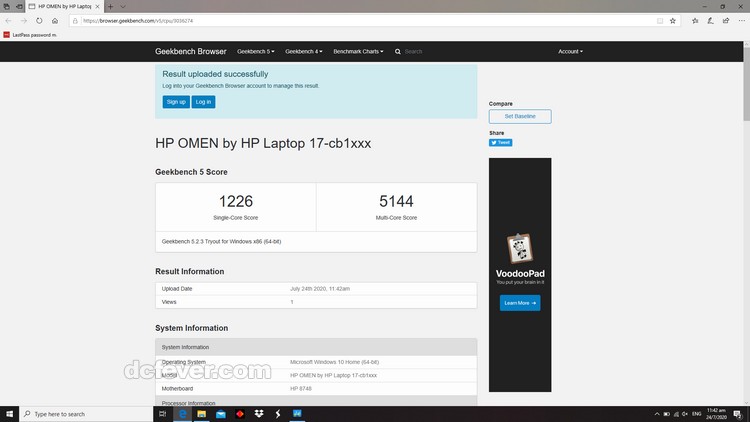The image size is (750, 422).
Task: Open the Action Center notifications icon
Action: (738, 414)
